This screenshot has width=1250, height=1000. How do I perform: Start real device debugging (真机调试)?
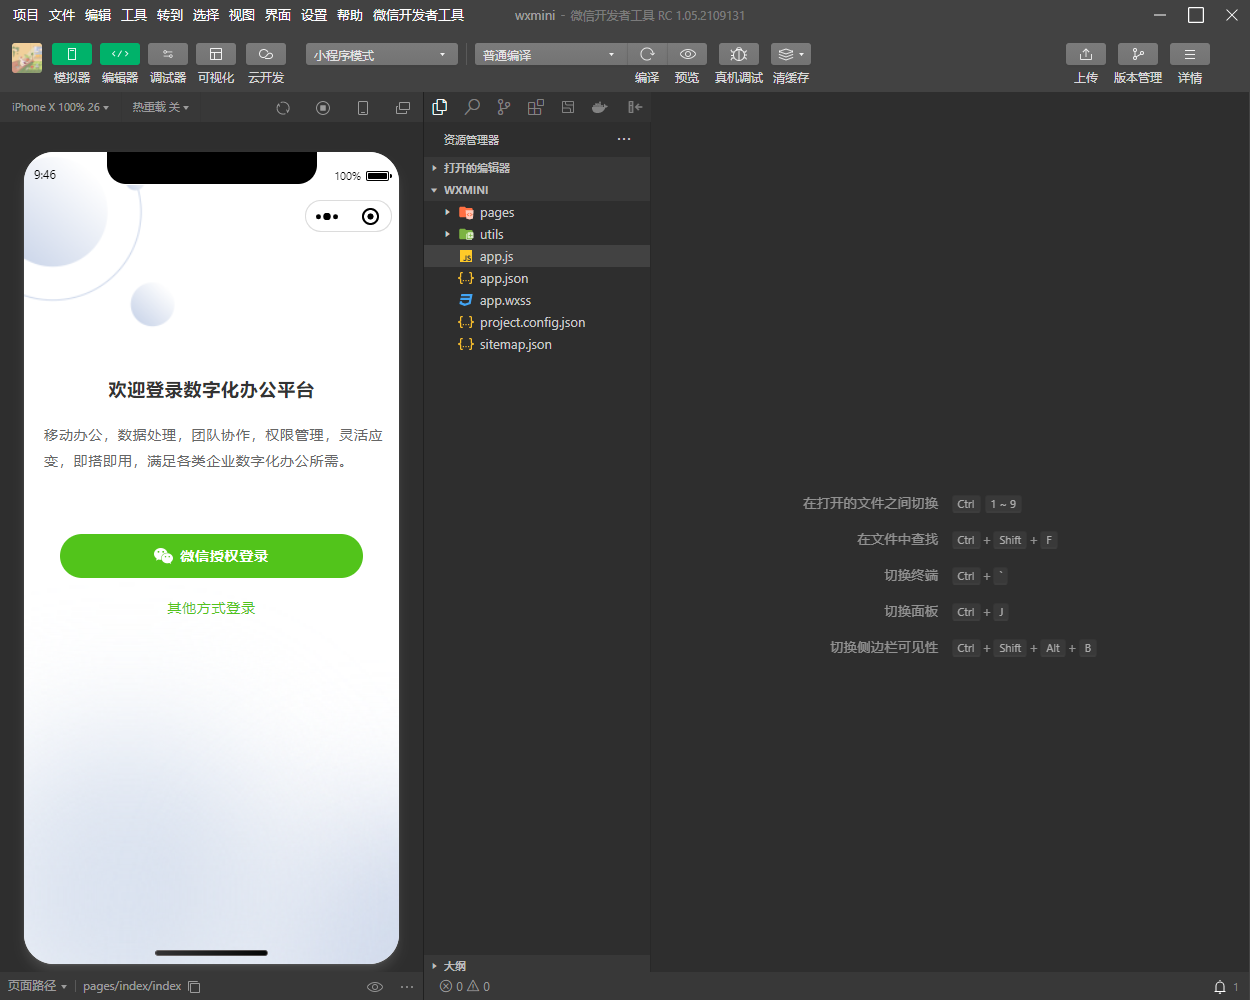tap(738, 54)
